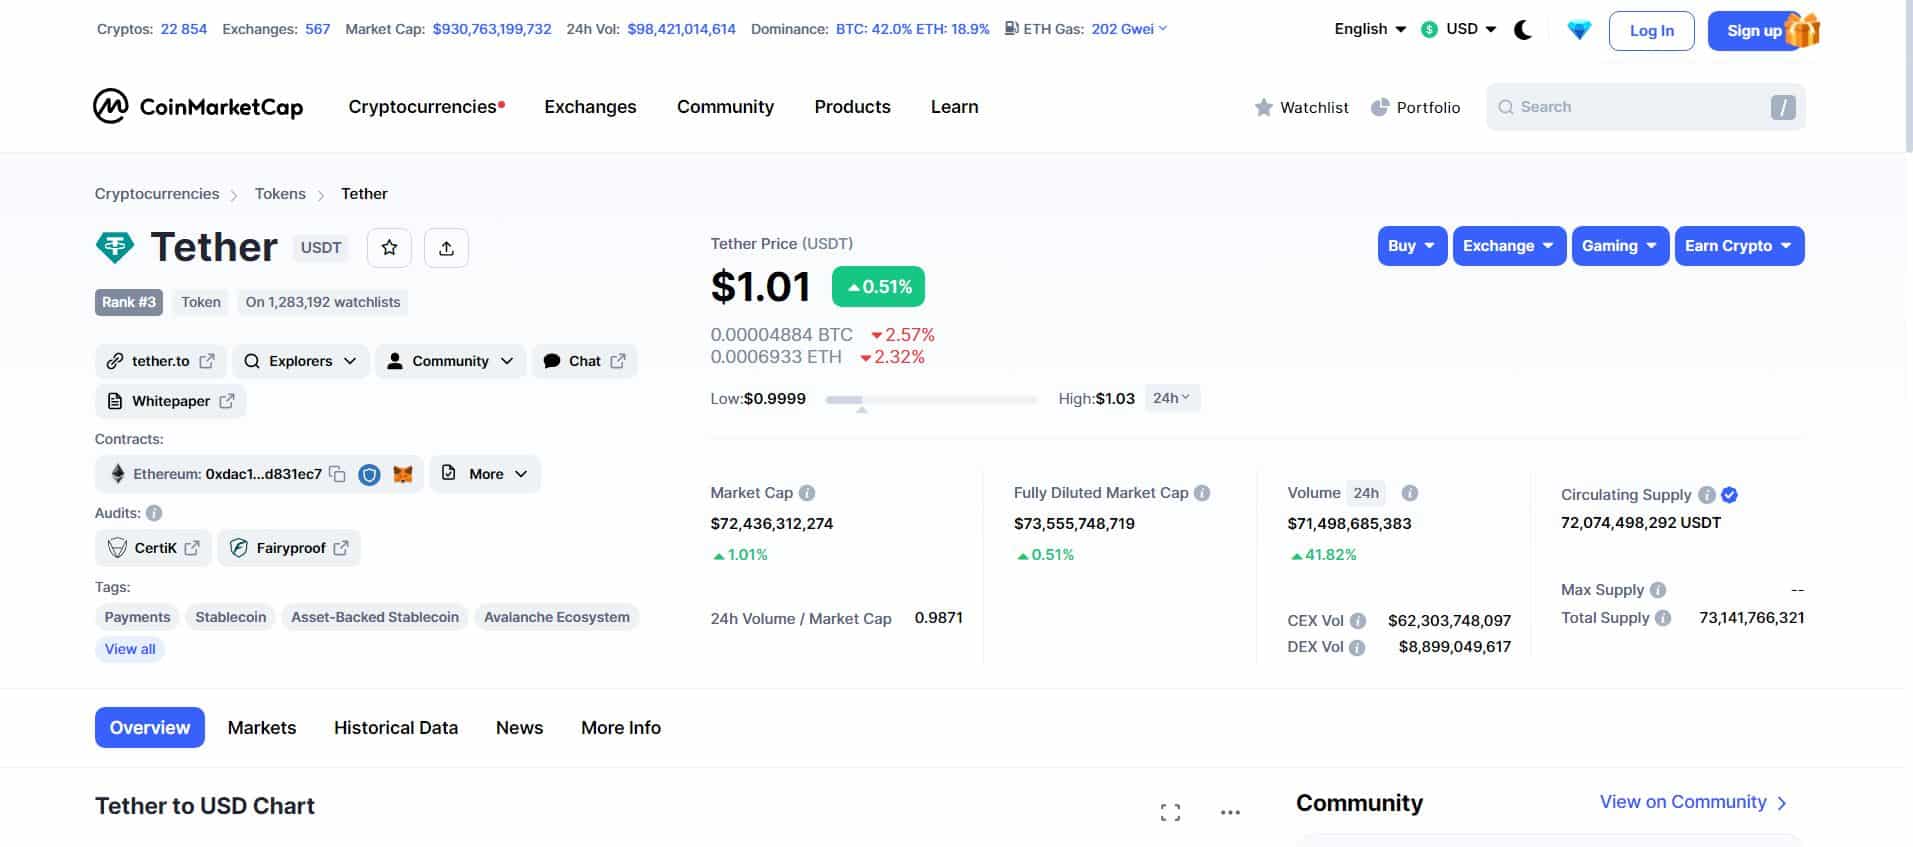
Task: Expand the More contracts dropdown
Action: (485, 474)
